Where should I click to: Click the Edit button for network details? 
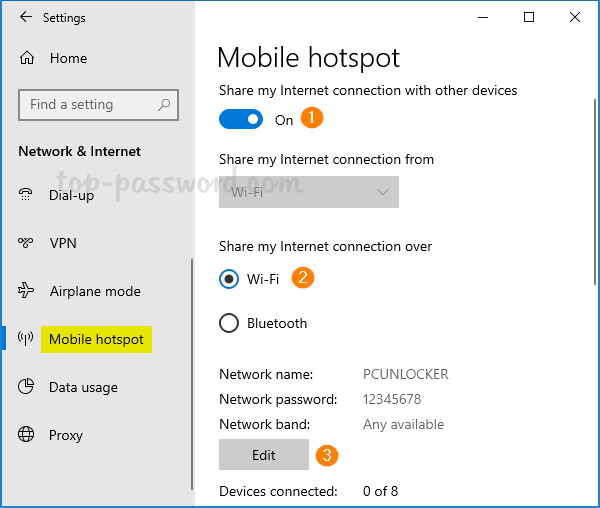[x=264, y=455]
